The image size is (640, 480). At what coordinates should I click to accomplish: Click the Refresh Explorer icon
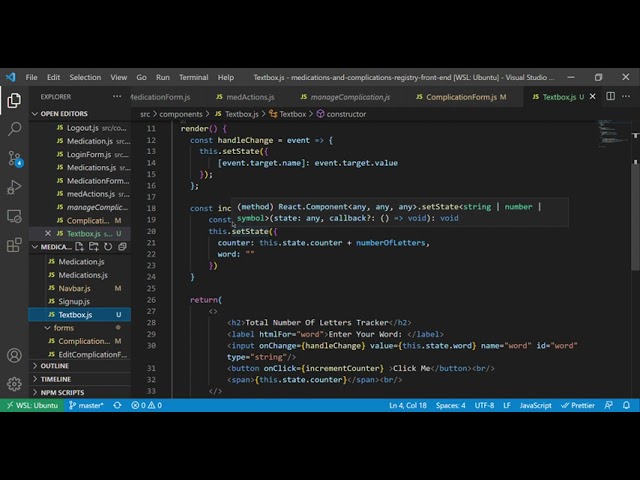coord(108,247)
